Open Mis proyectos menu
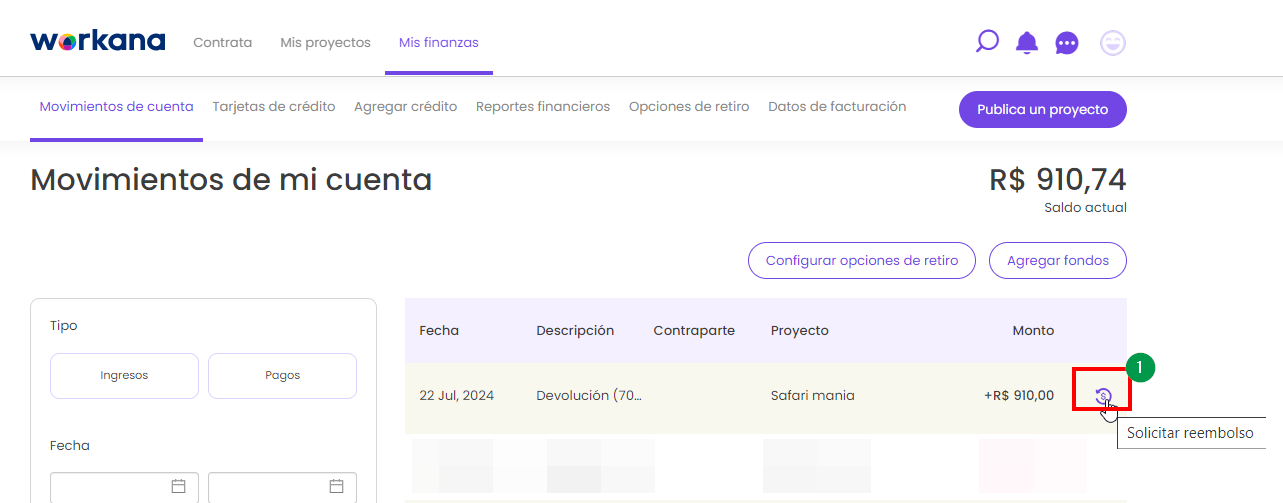Image resolution: width=1283 pixels, height=503 pixels. 325,43
